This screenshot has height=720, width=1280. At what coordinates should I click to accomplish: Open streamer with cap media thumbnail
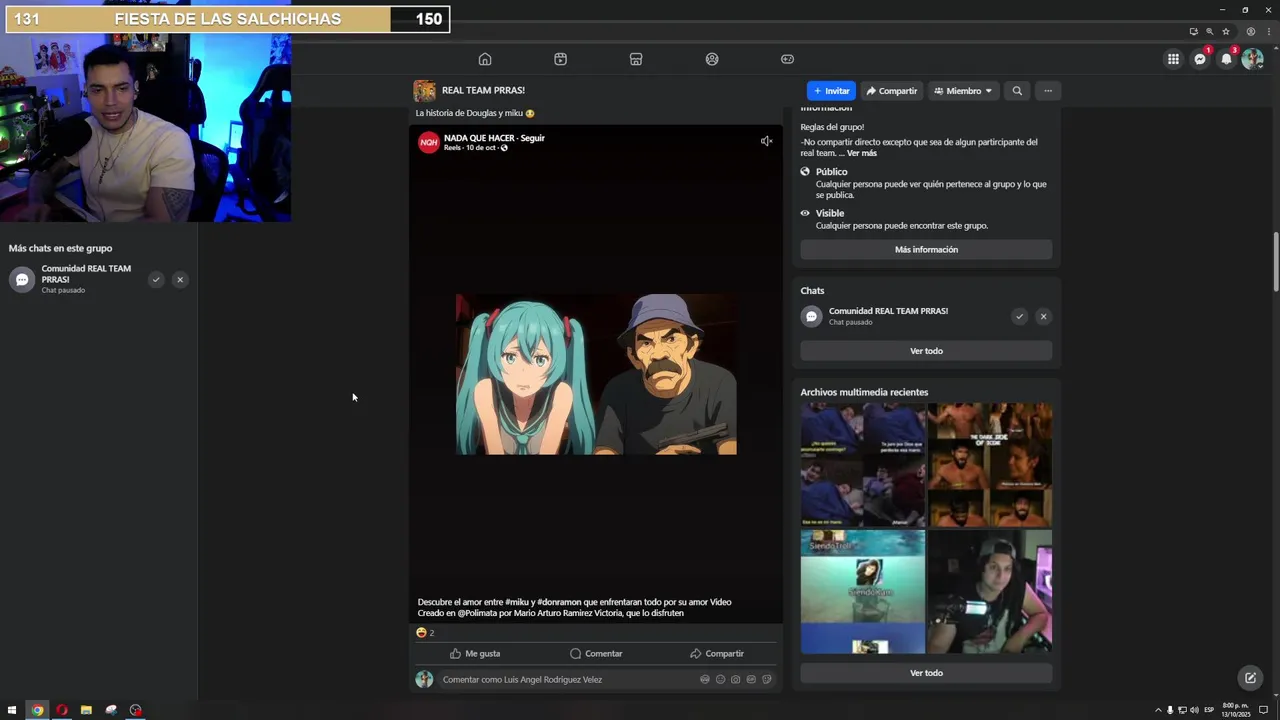990,591
